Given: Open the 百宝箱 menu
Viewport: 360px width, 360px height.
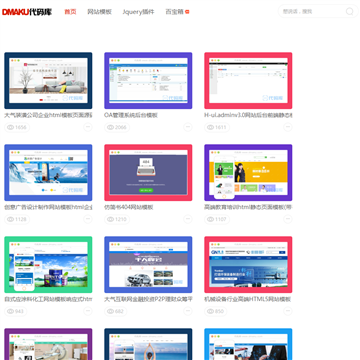Looking at the screenshot, I should tap(174, 12).
